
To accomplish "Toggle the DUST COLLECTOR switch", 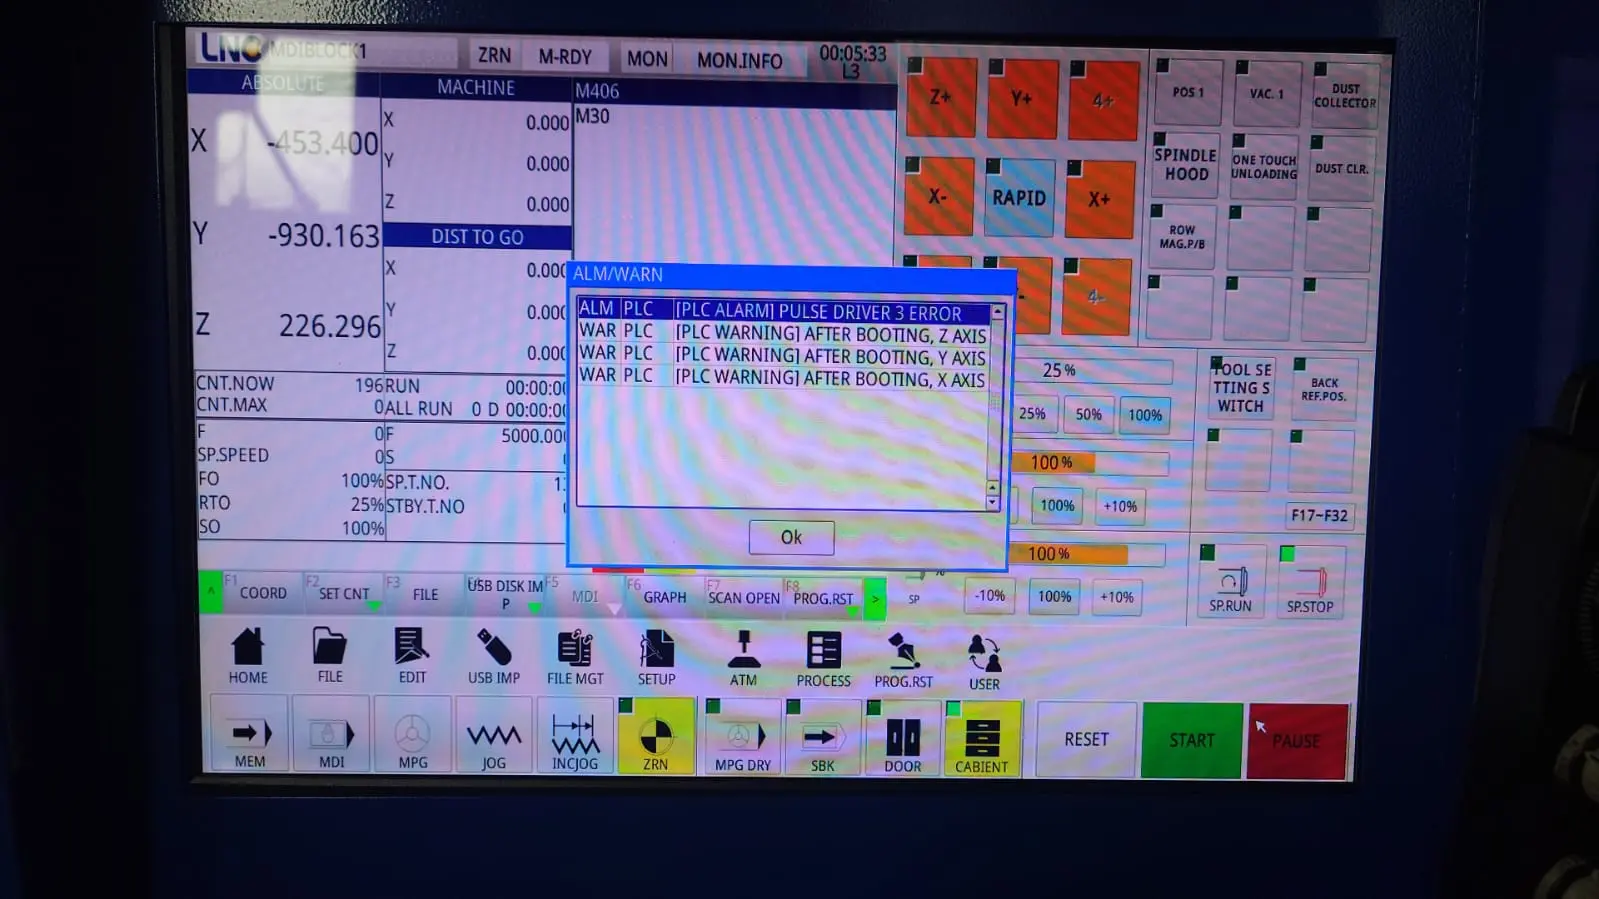I will tap(1345, 95).
